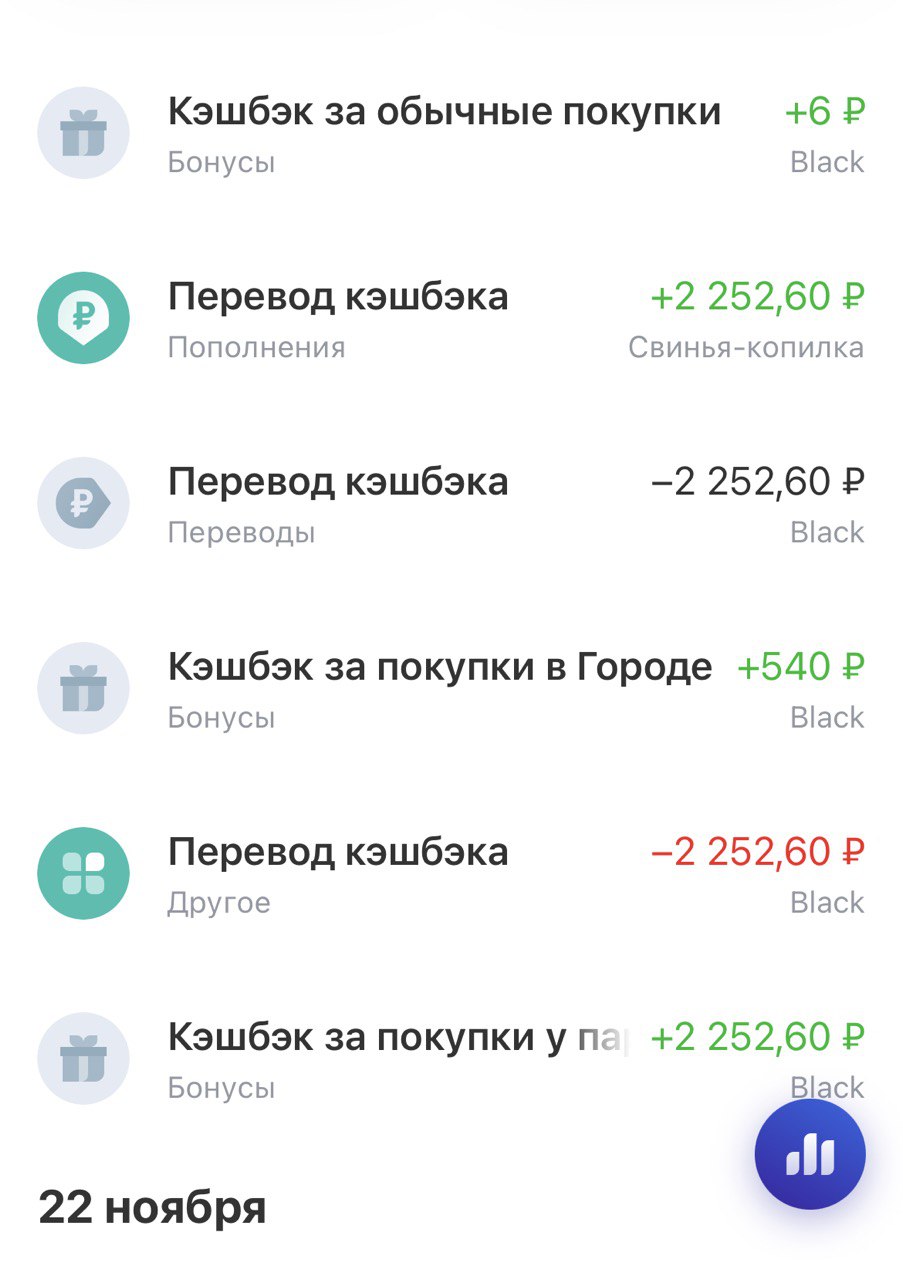Open the Кэшбэк за покупки в Городе transaction

tap(440, 666)
